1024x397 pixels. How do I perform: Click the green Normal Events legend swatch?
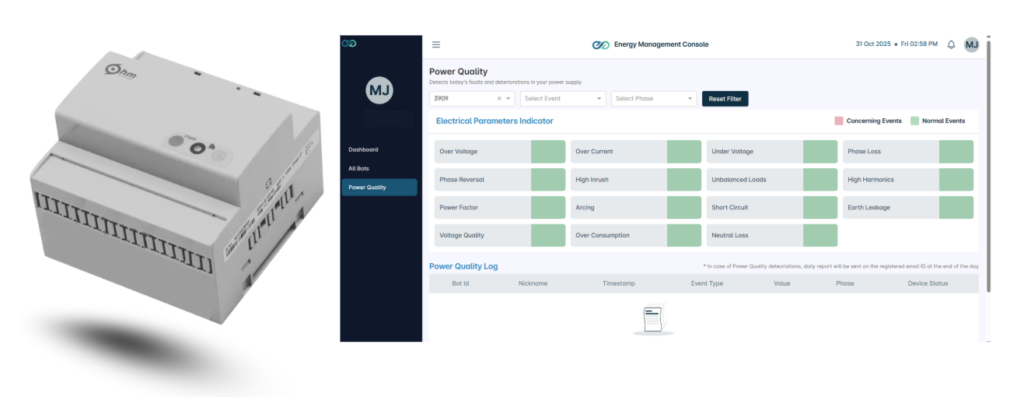coord(914,121)
